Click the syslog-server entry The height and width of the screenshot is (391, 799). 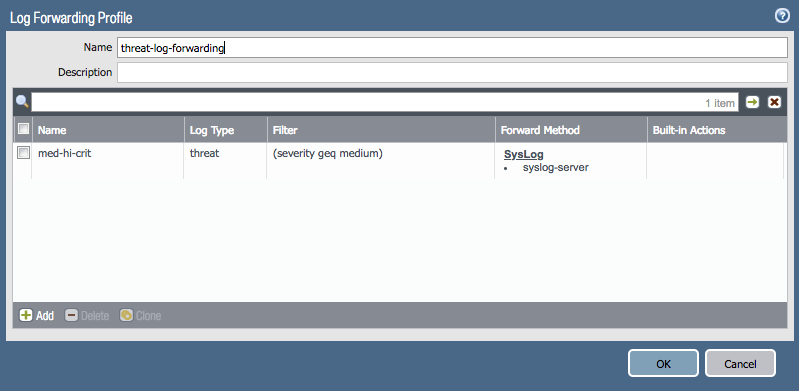point(555,167)
